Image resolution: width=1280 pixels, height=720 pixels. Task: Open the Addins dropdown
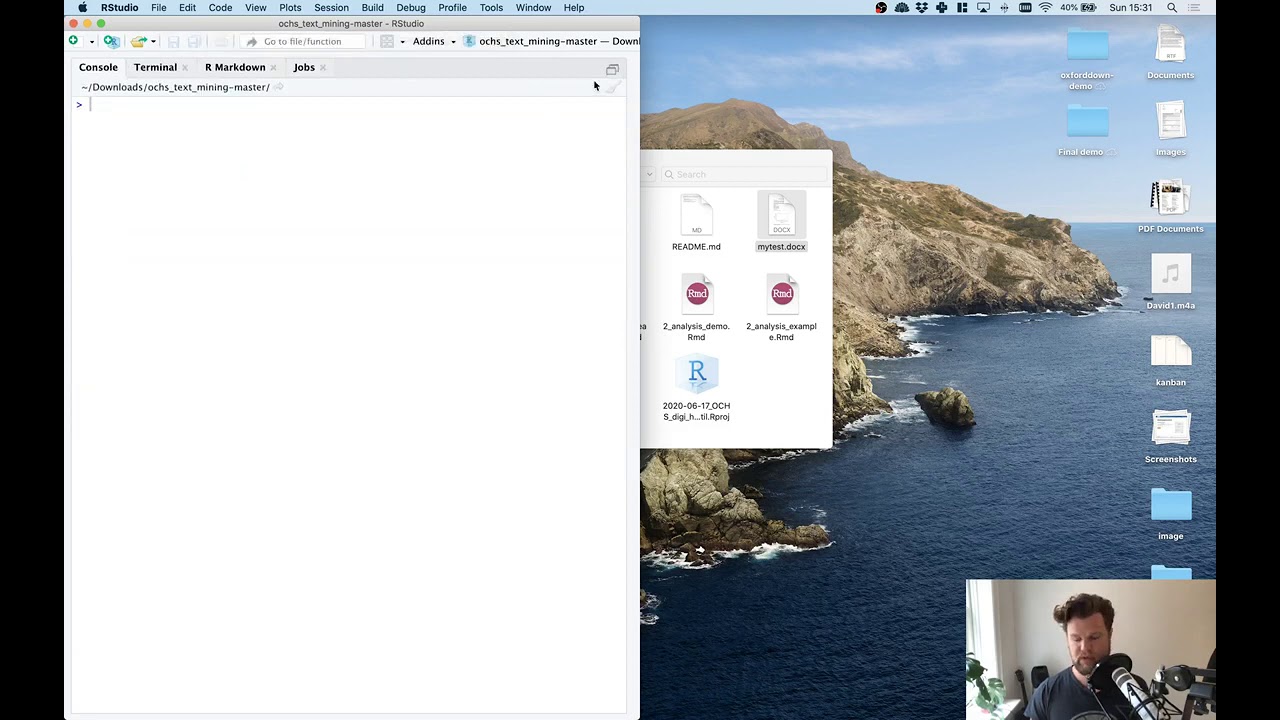[434, 41]
